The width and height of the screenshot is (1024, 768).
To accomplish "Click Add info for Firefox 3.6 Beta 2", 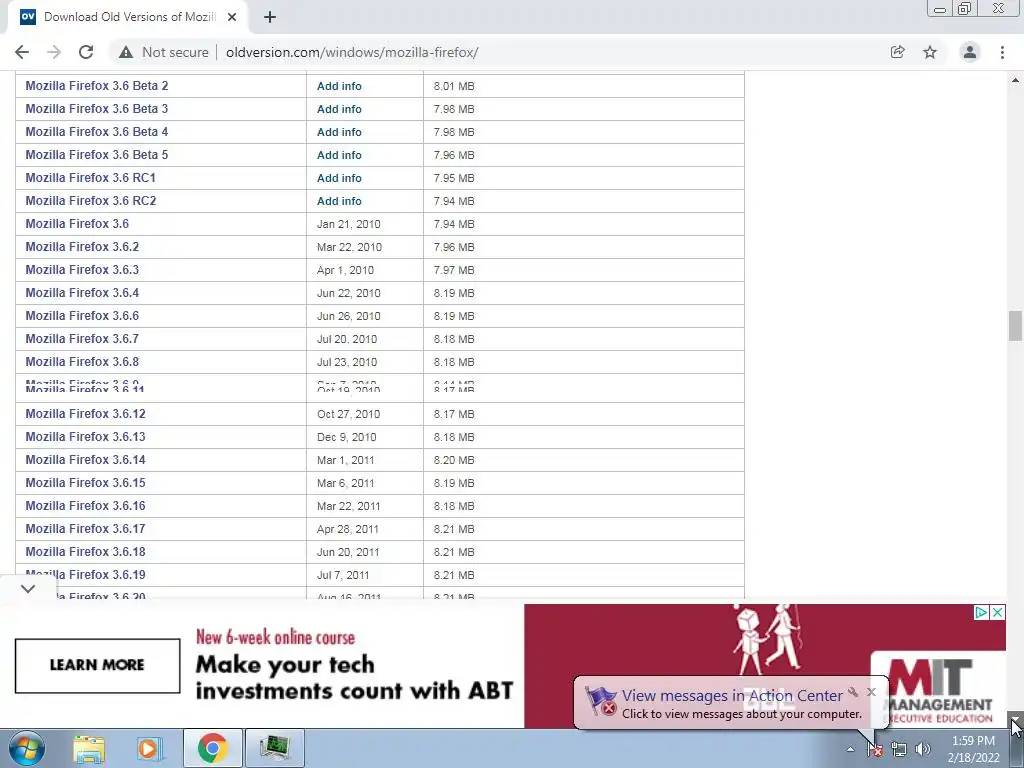I will tap(339, 86).
